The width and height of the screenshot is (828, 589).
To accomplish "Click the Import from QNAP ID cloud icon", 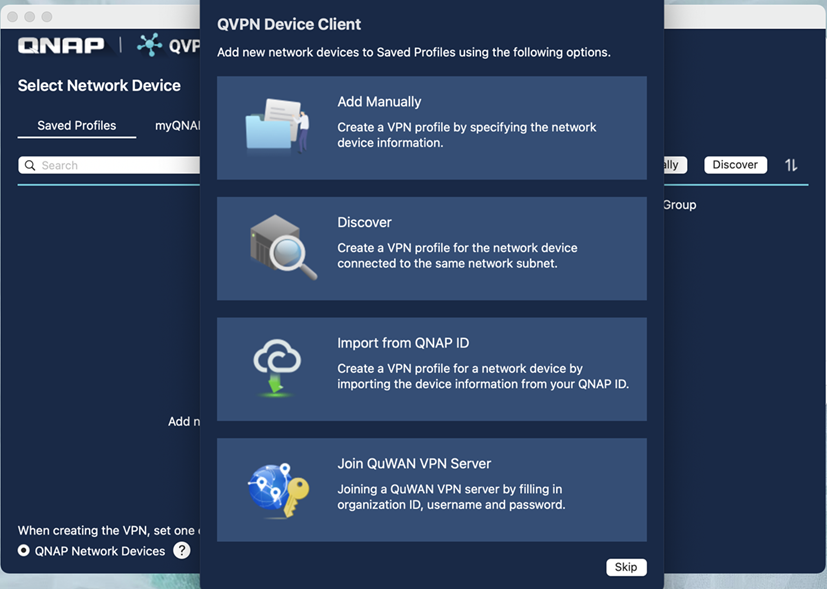I will [x=277, y=367].
